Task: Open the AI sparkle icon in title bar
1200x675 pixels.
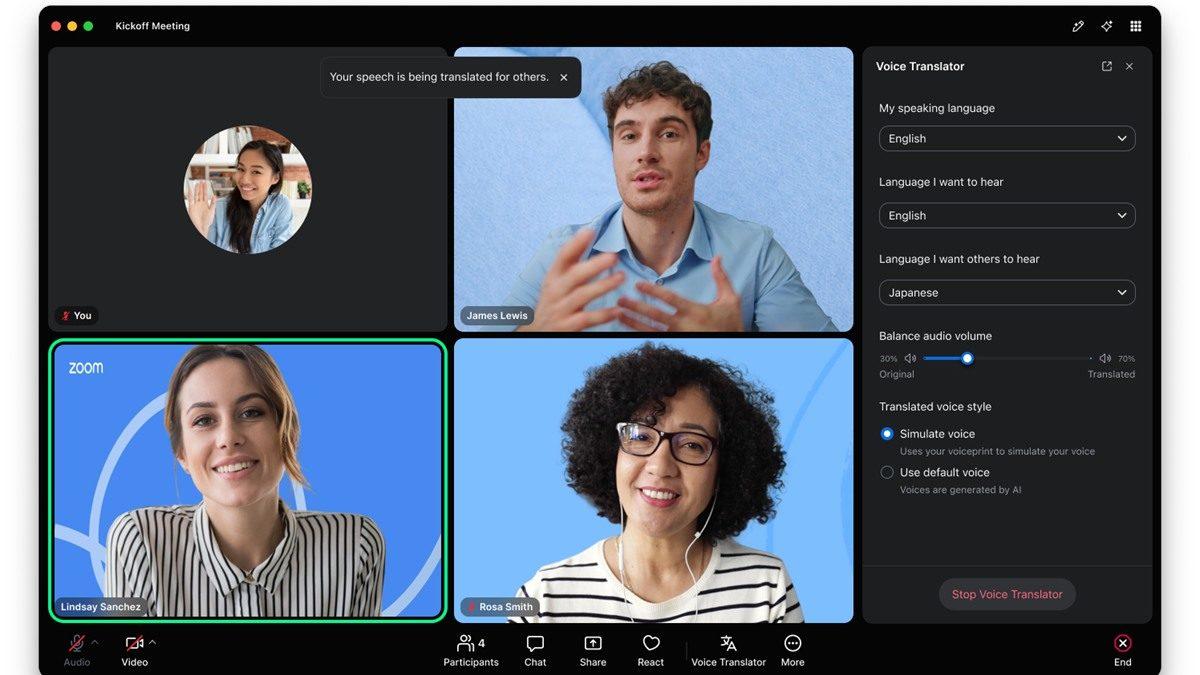Action: [1107, 26]
